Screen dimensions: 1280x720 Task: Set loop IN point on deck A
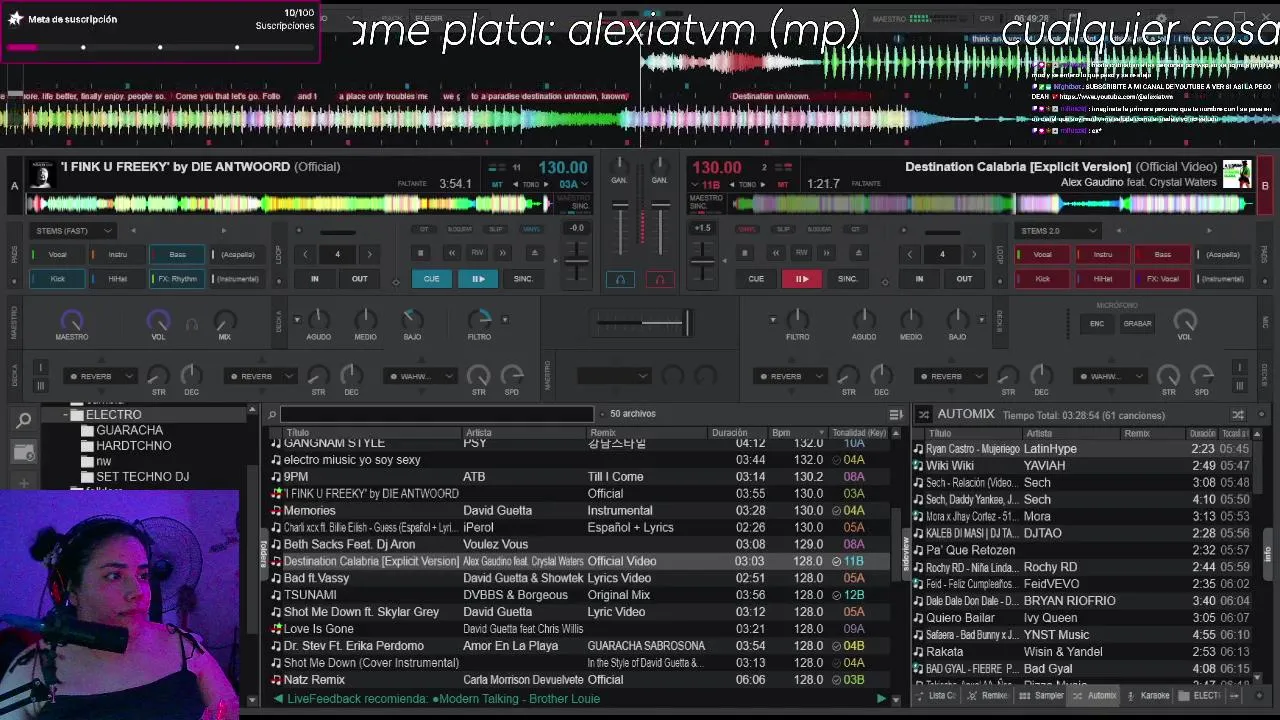coord(315,279)
